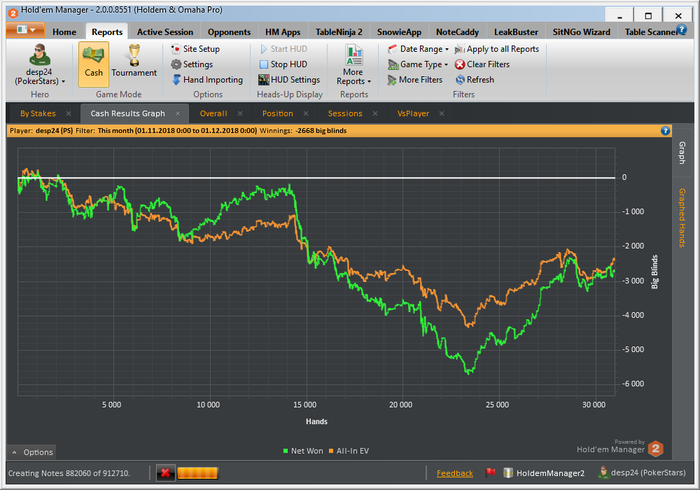Expand the Options panel

pyautogui.click(x=32, y=453)
